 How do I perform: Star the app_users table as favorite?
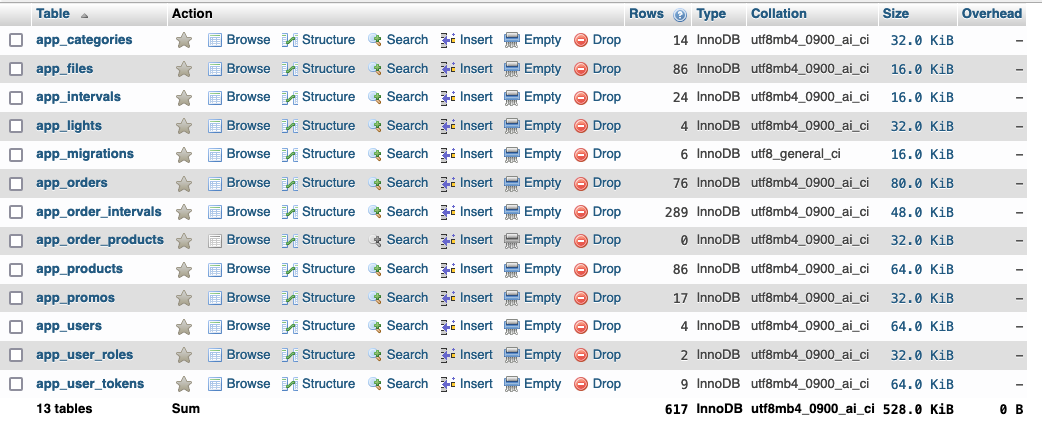coord(184,327)
